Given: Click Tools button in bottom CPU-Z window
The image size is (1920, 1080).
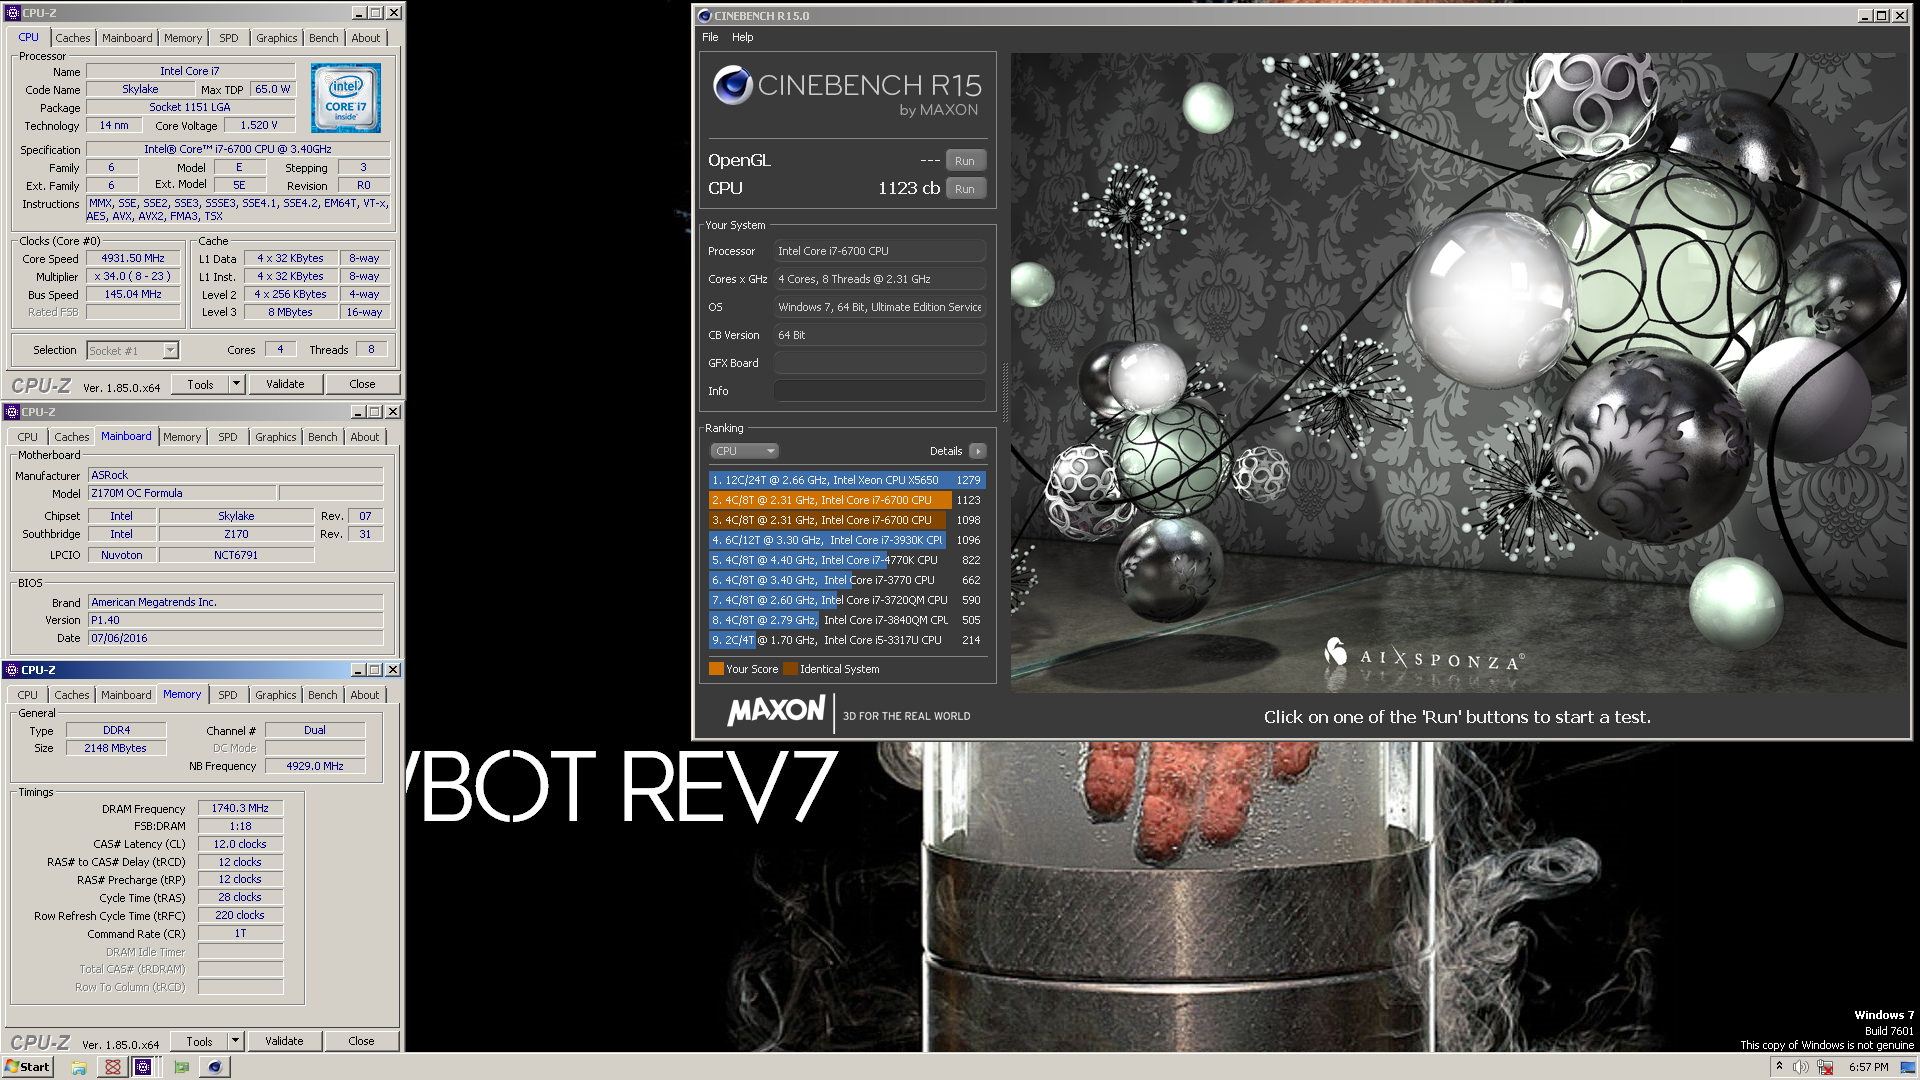Looking at the screenshot, I should coord(199,1041).
